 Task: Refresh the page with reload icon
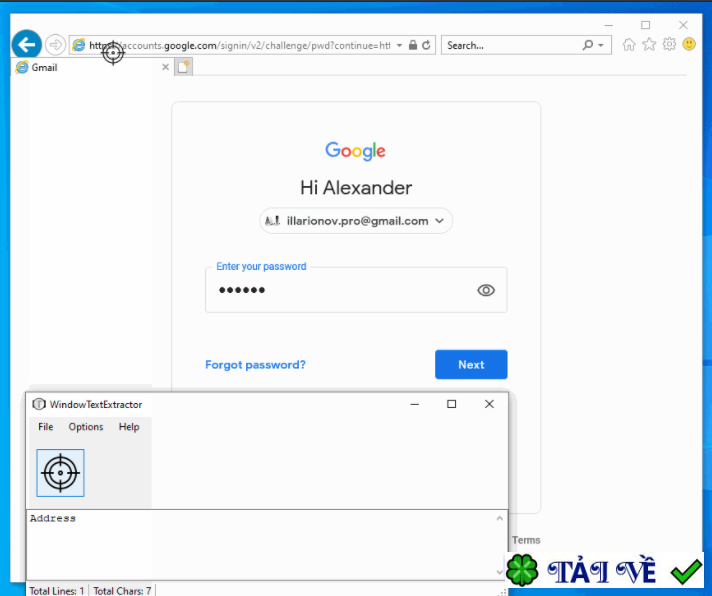(x=426, y=45)
